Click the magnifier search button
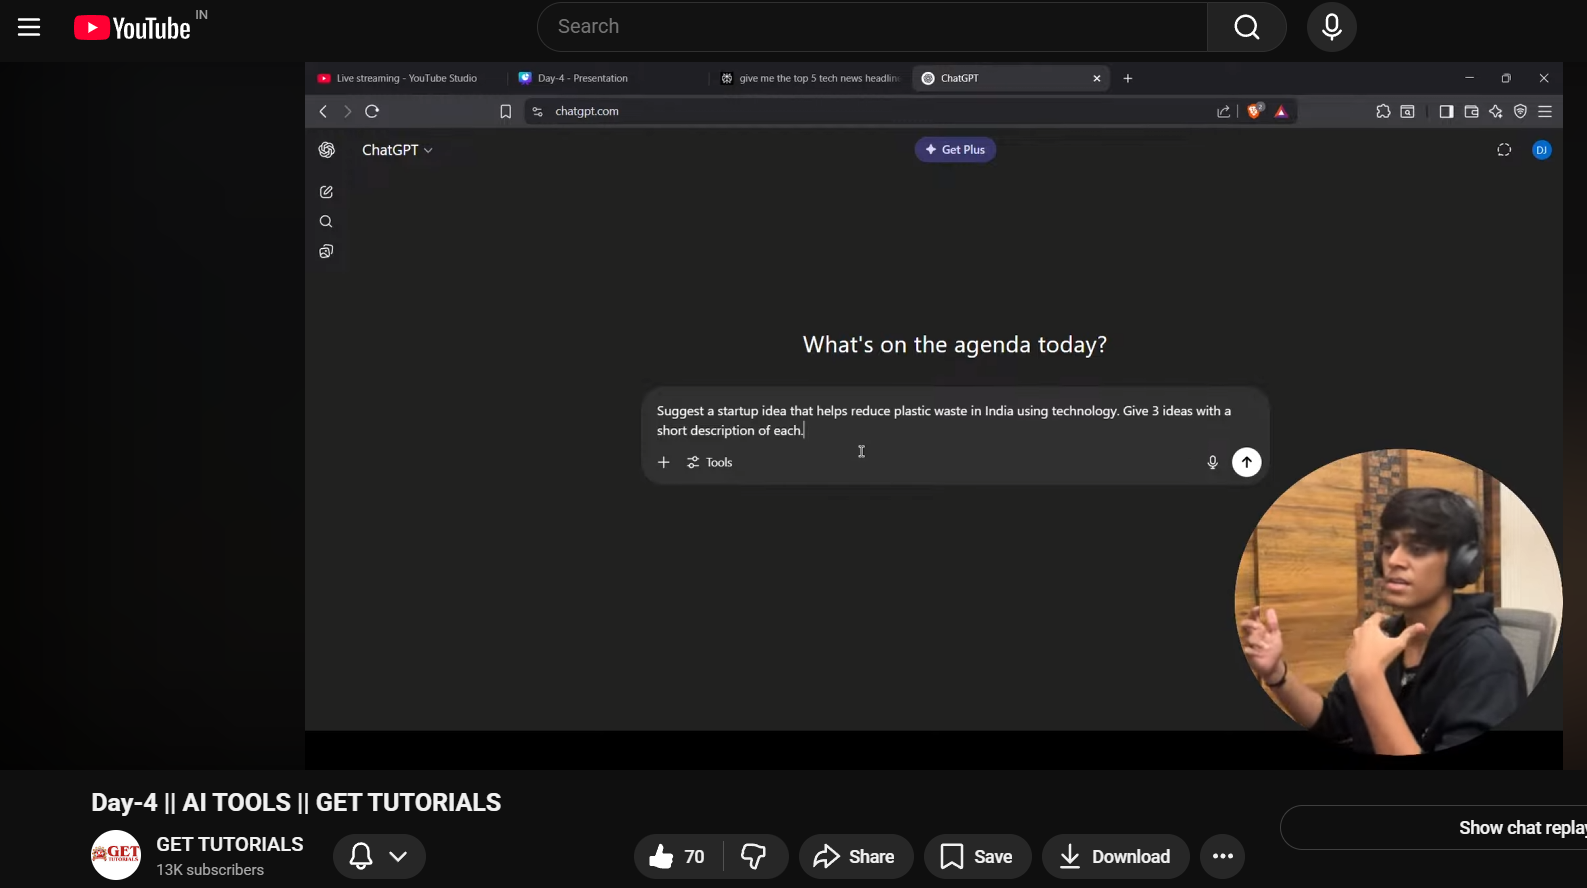Viewport: 1587px width, 888px height. (x=1247, y=27)
